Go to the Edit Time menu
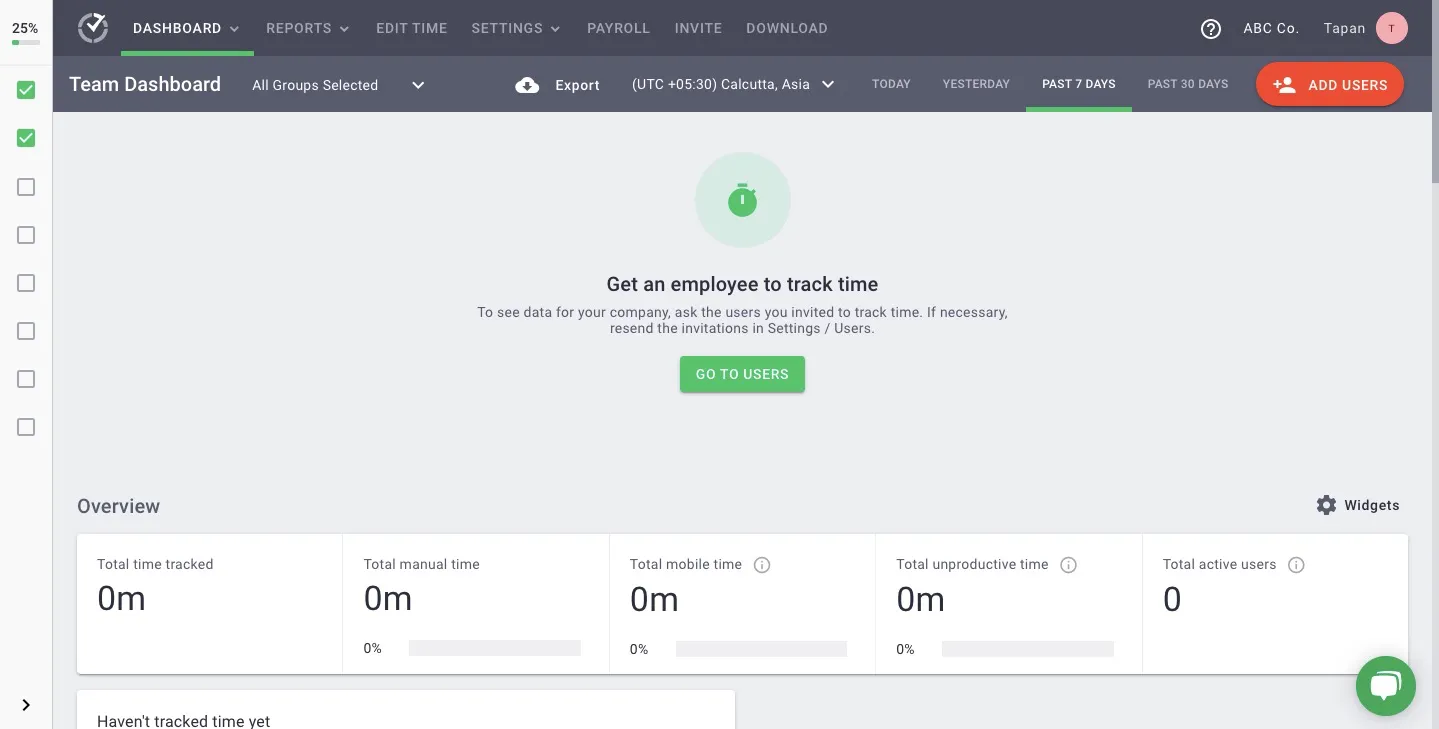The width and height of the screenshot is (1439, 729). coord(412,28)
